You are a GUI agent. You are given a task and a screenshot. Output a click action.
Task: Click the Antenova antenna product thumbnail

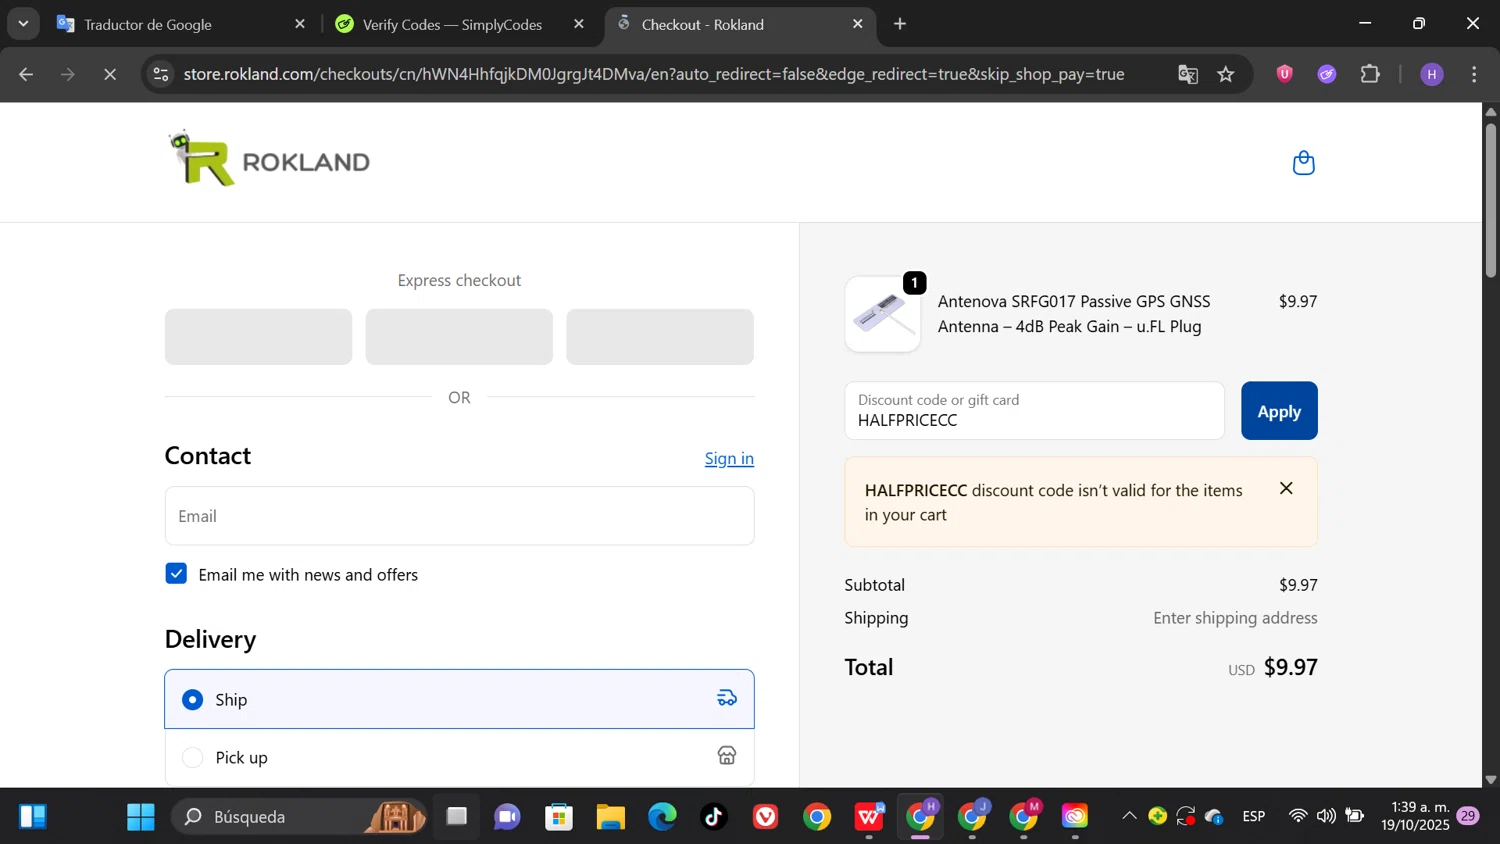[x=882, y=314]
